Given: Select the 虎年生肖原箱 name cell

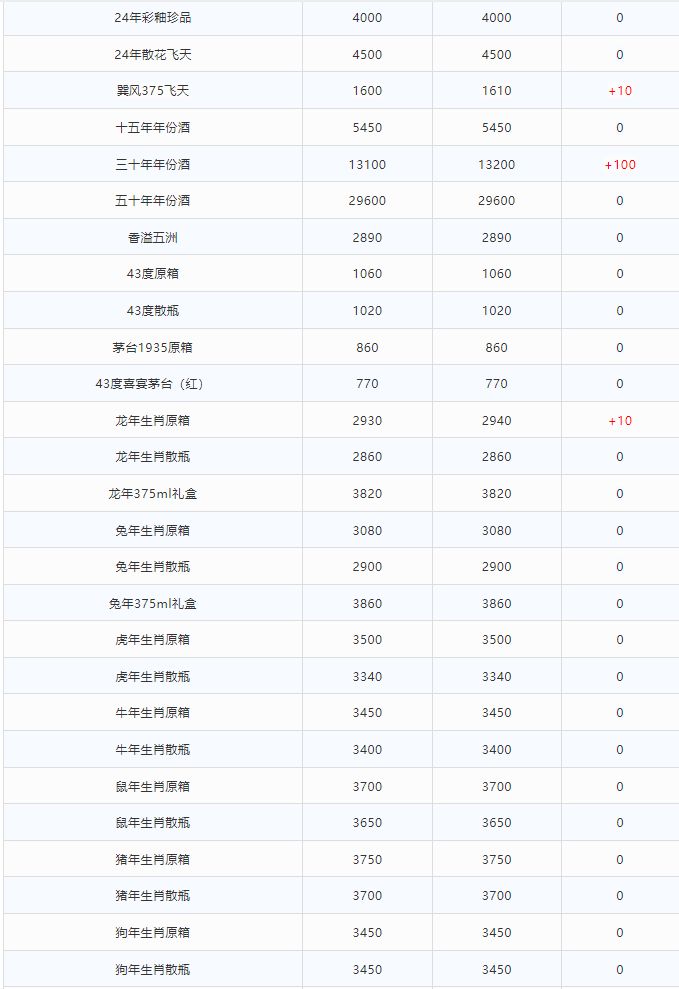Looking at the screenshot, I should [x=153, y=640].
